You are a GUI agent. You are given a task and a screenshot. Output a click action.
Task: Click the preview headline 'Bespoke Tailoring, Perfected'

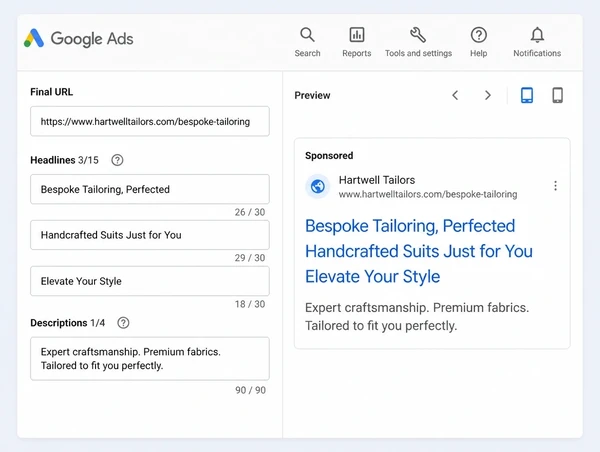(x=410, y=226)
